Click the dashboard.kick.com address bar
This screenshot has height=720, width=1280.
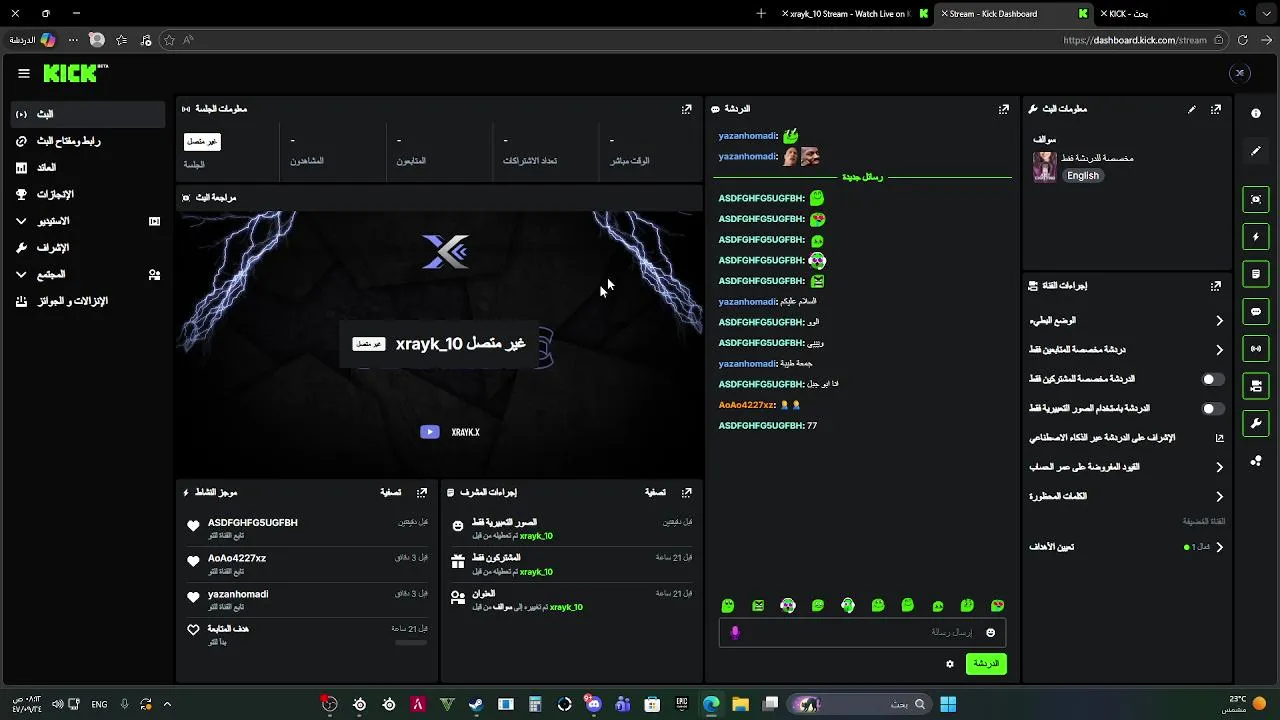[1135, 40]
